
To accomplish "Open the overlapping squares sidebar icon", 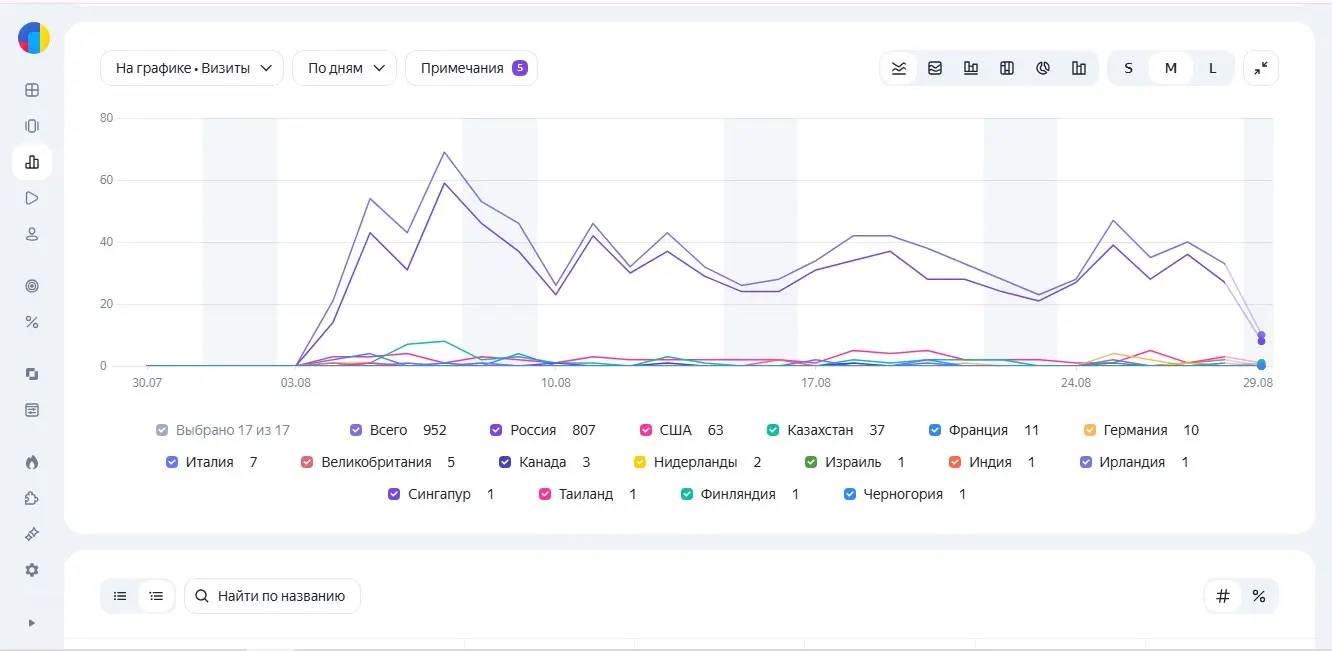I will tap(32, 374).
